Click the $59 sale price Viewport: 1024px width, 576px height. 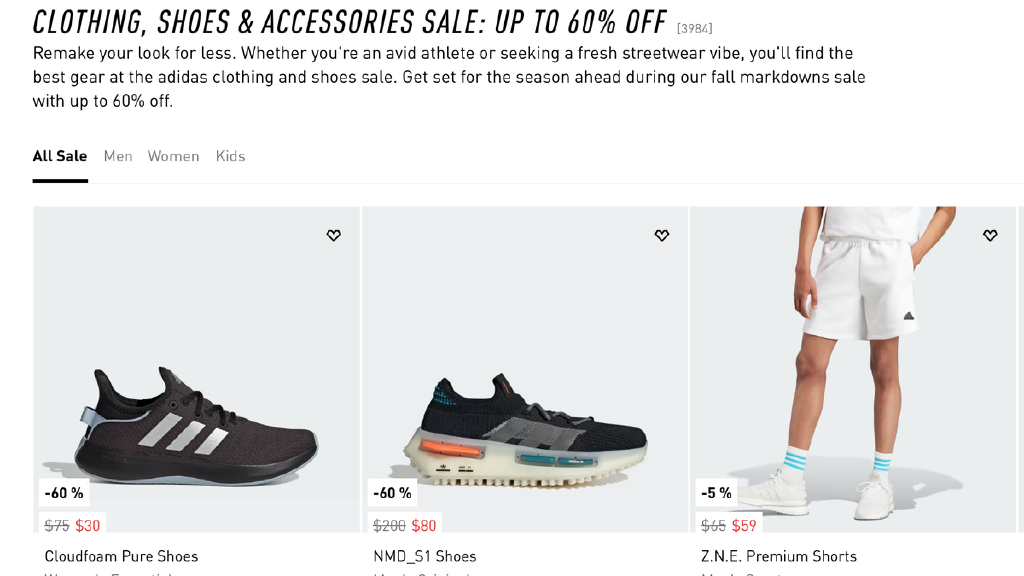click(x=744, y=526)
